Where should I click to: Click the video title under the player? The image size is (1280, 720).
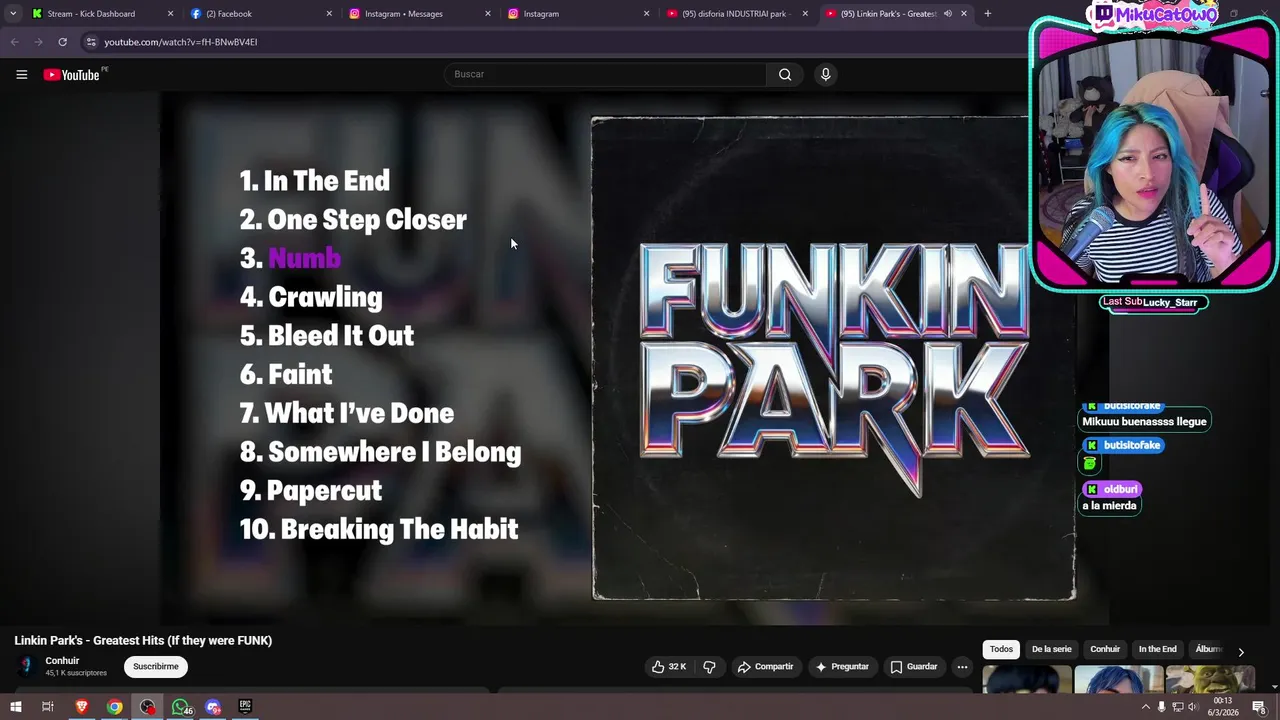143,641
